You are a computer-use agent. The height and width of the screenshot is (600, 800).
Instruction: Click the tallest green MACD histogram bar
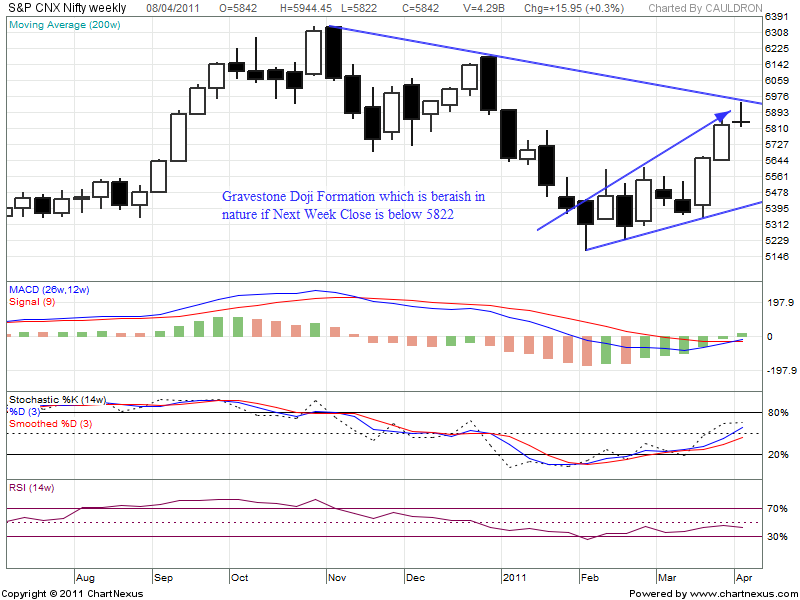click(x=238, y=327)
